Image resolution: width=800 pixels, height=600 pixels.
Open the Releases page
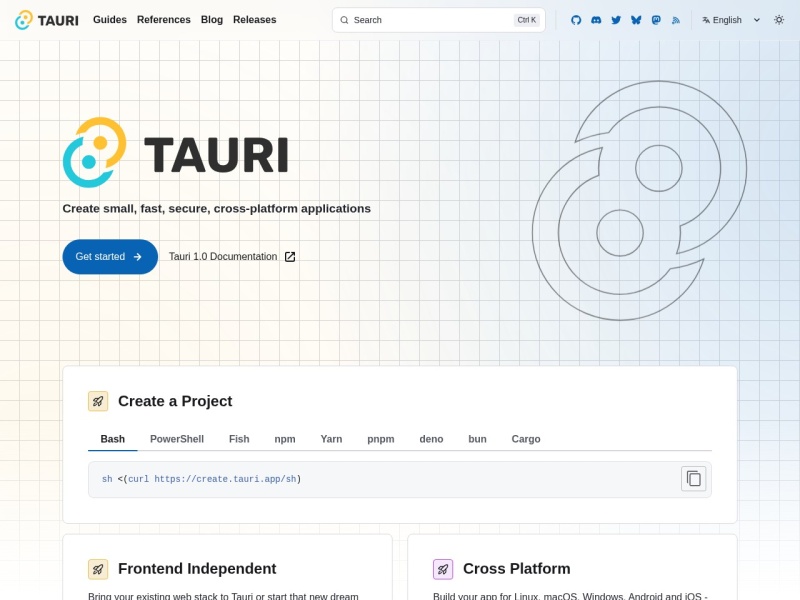255,19
